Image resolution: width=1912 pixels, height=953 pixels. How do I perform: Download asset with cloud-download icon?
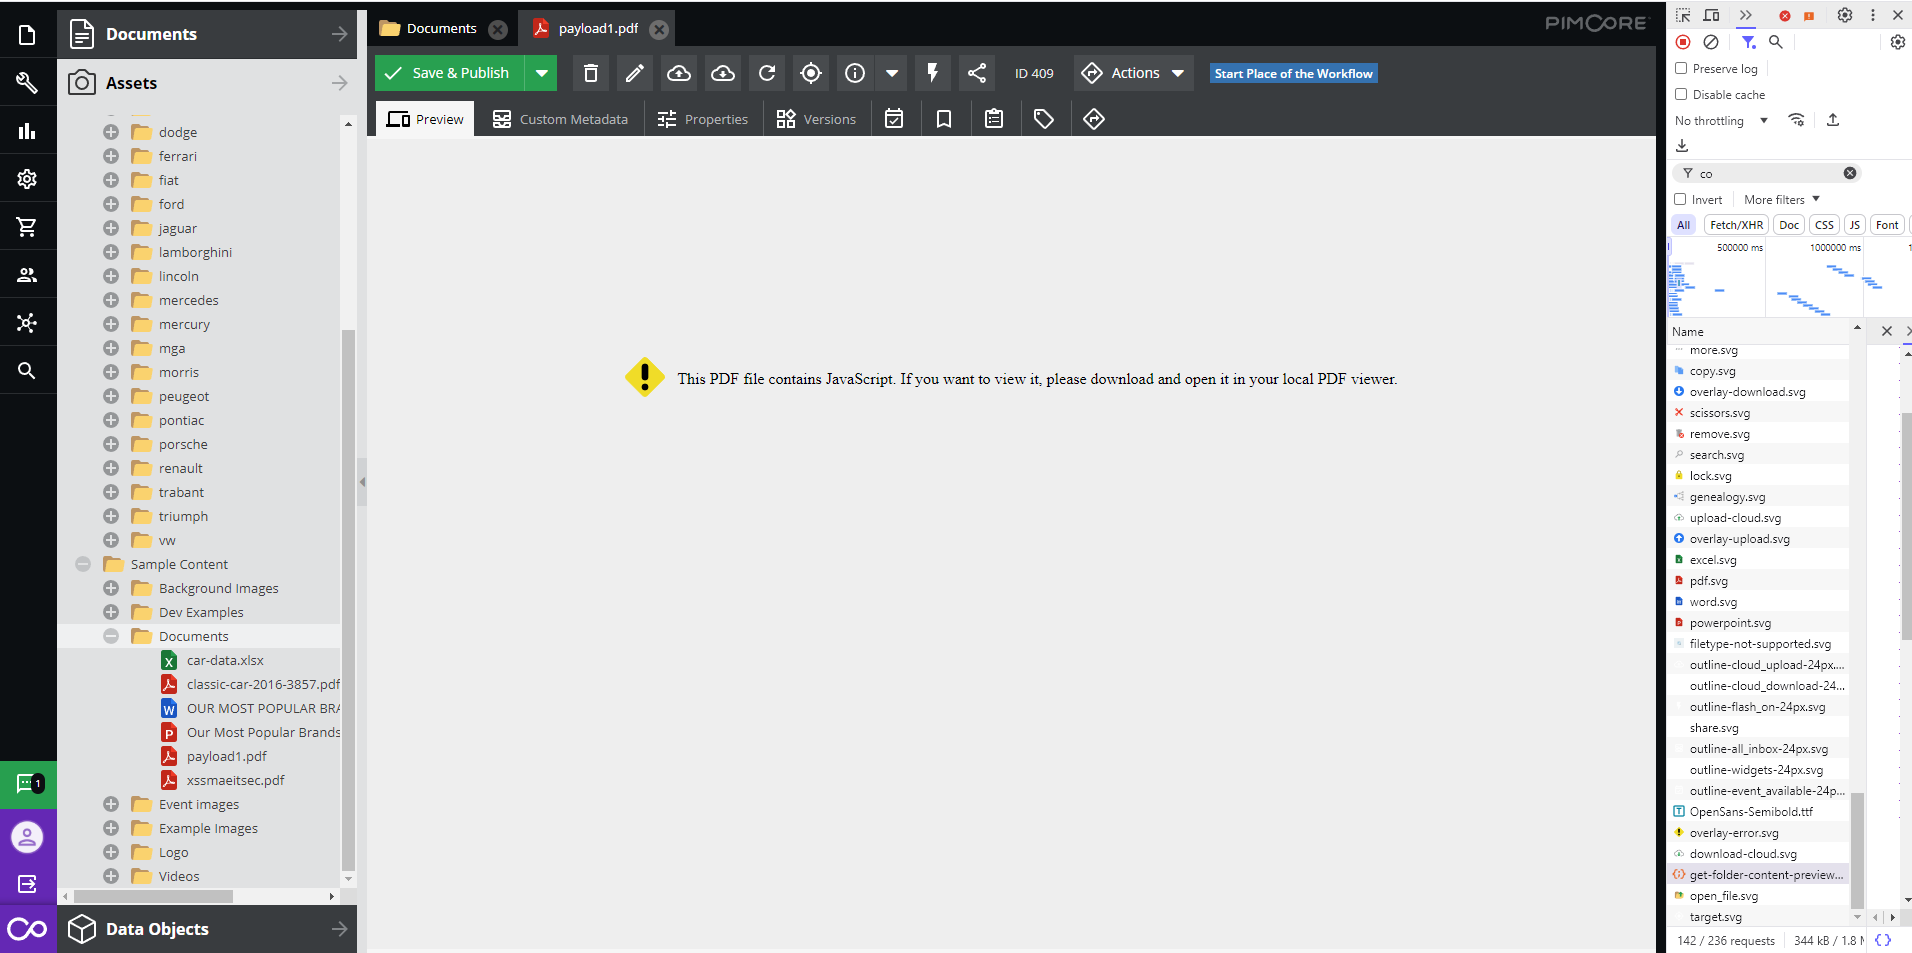(723, 73)
